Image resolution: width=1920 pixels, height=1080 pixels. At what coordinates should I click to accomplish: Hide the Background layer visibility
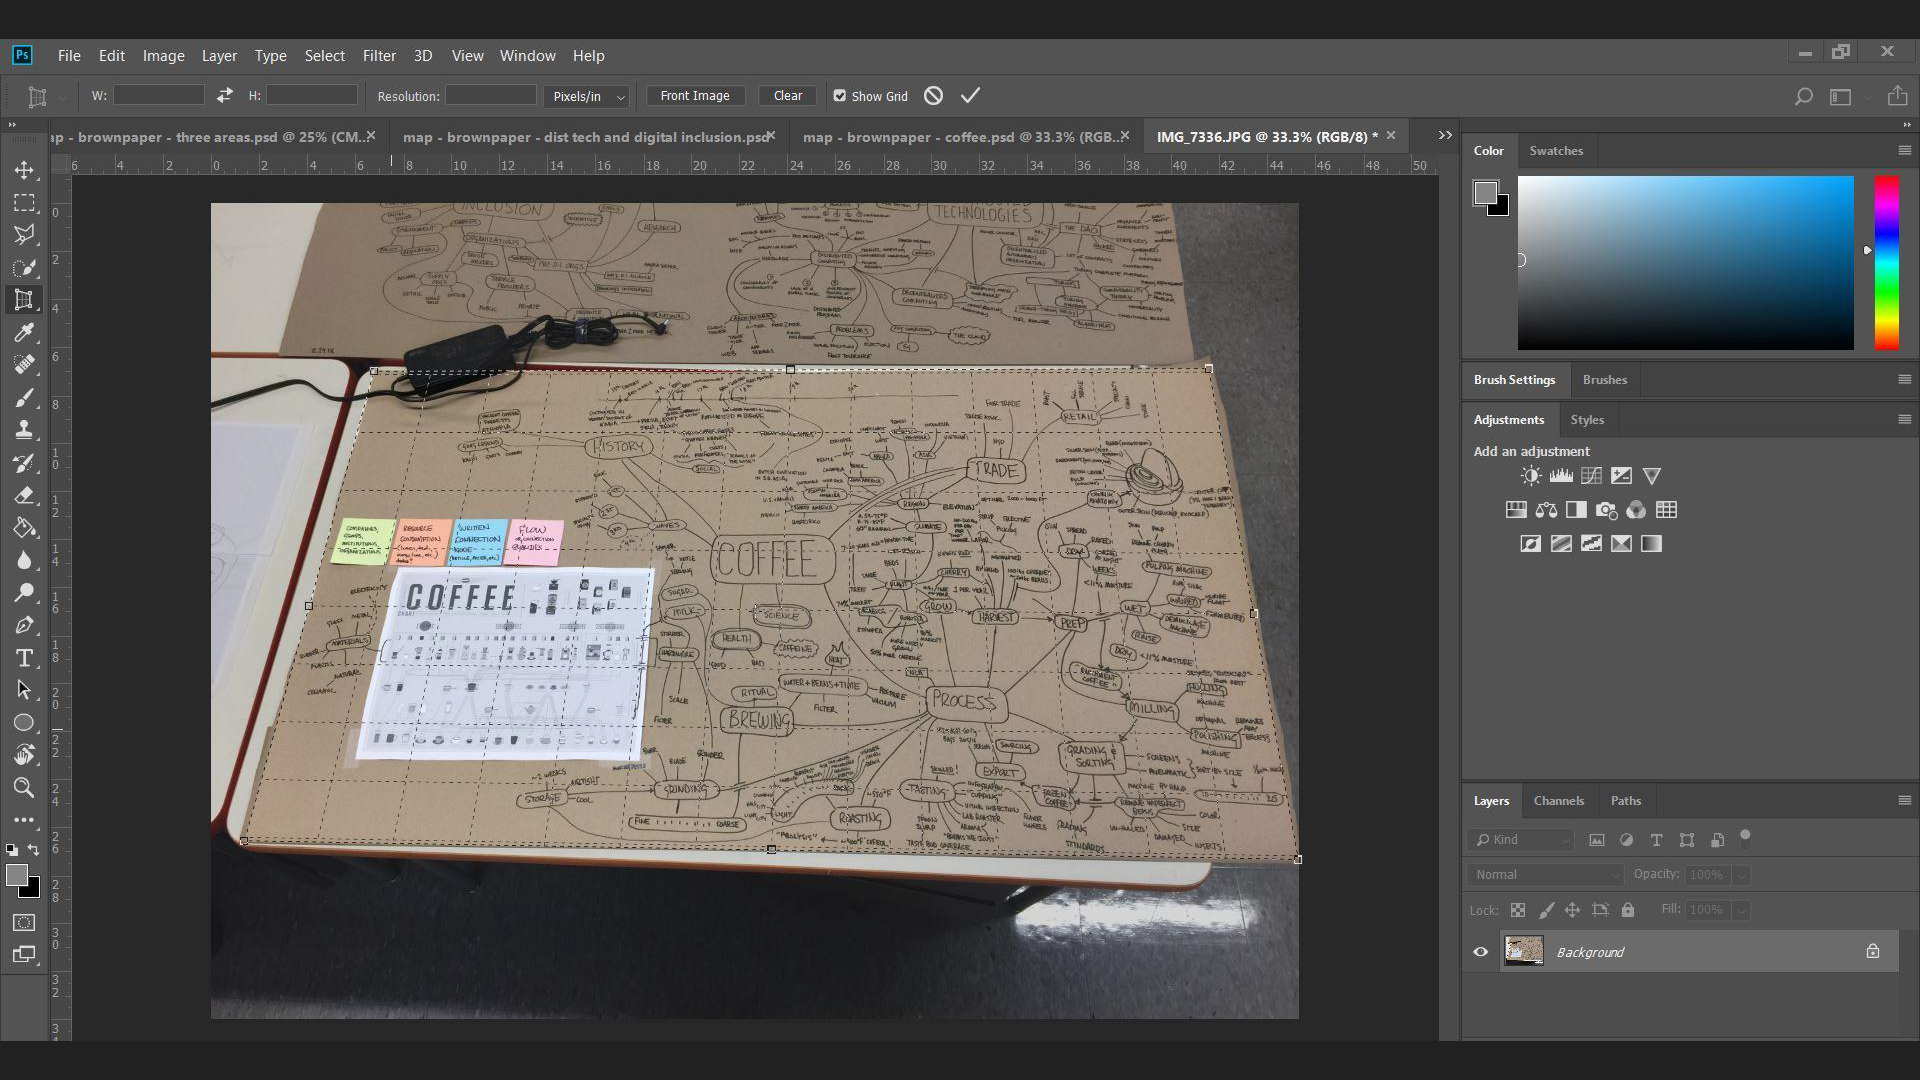click(1481, 952)
